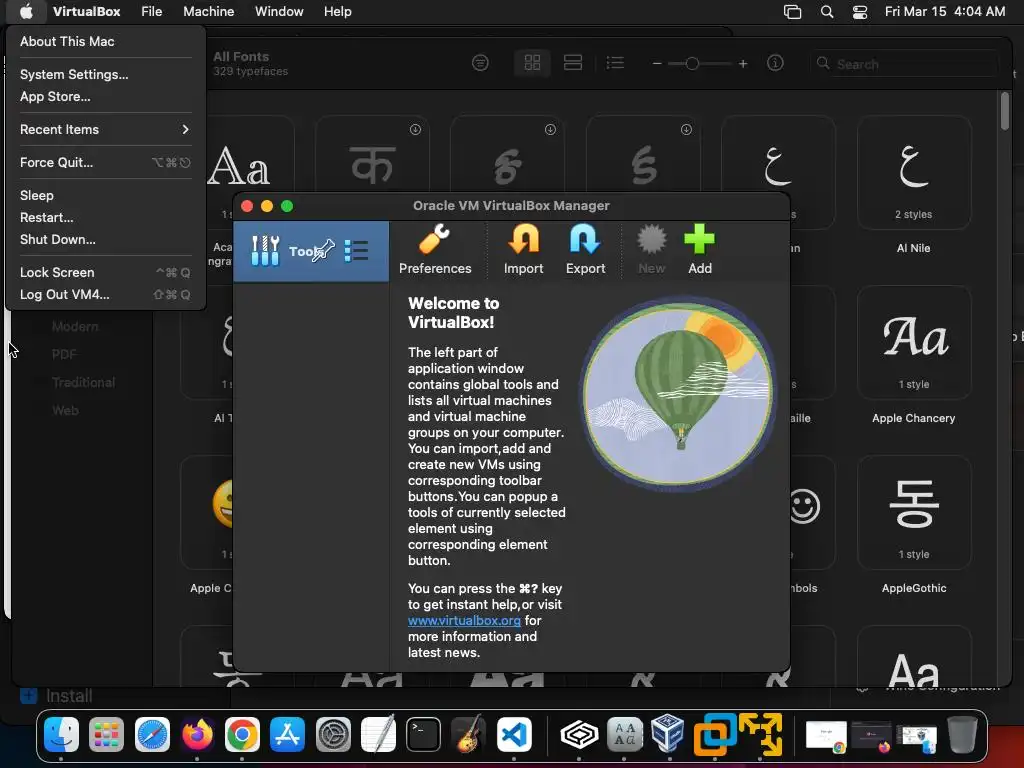Image resolution: width=1024 pixels, height=768 pixels.
Task: Open the Window menu
Action: point(279,11)
